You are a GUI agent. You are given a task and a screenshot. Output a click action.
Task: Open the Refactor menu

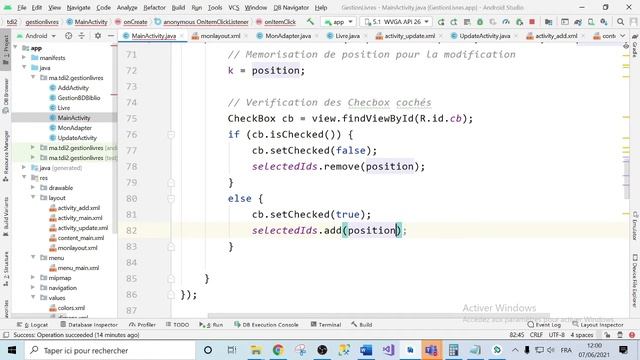154,7
